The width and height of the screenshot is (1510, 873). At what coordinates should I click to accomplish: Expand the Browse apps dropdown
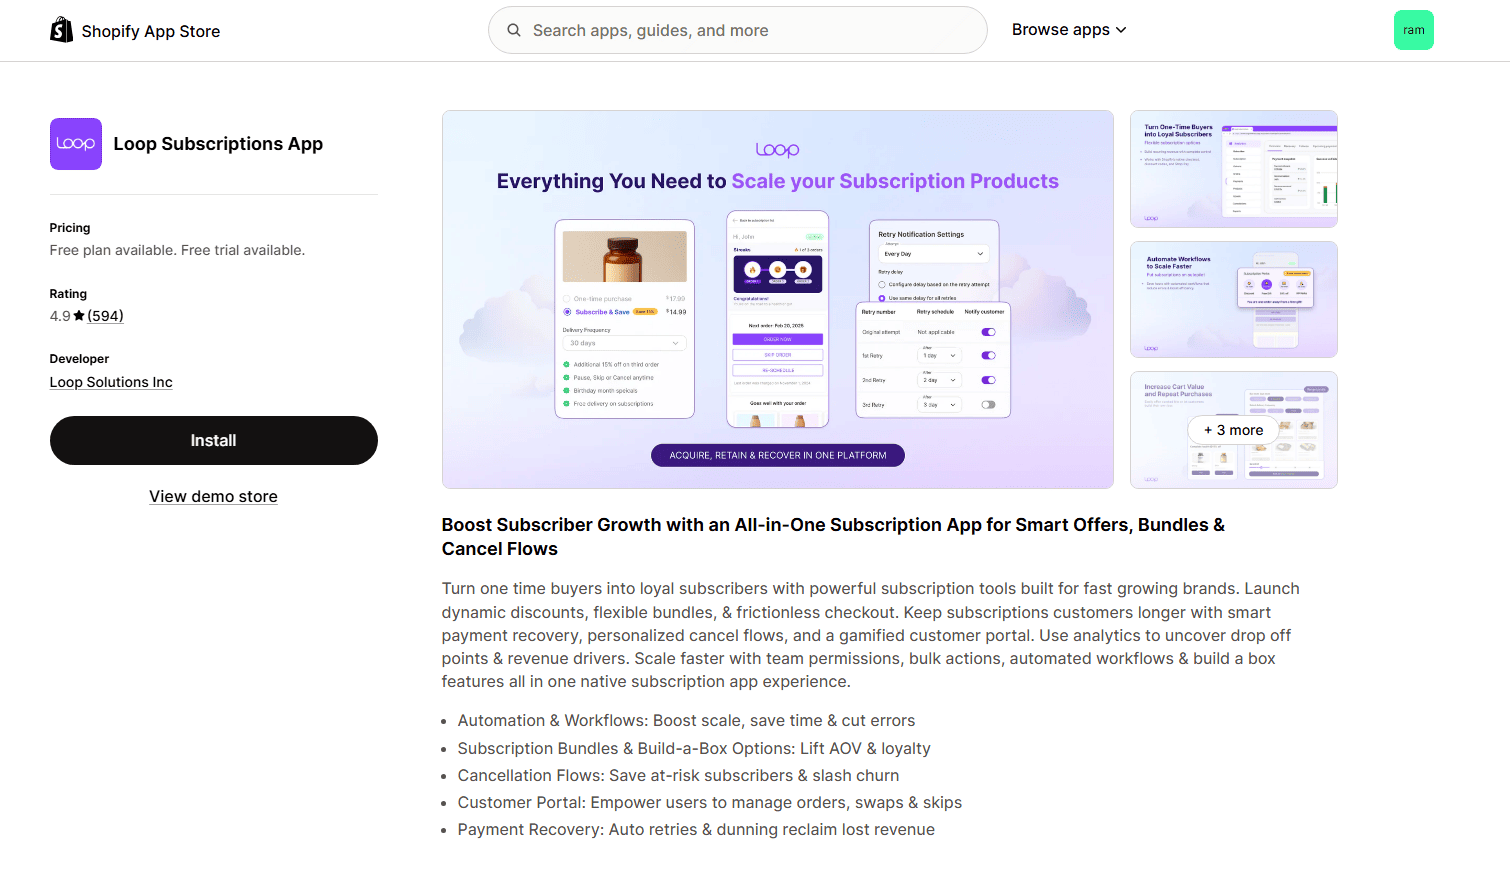pyautogui.click(x=1069, y=30)
